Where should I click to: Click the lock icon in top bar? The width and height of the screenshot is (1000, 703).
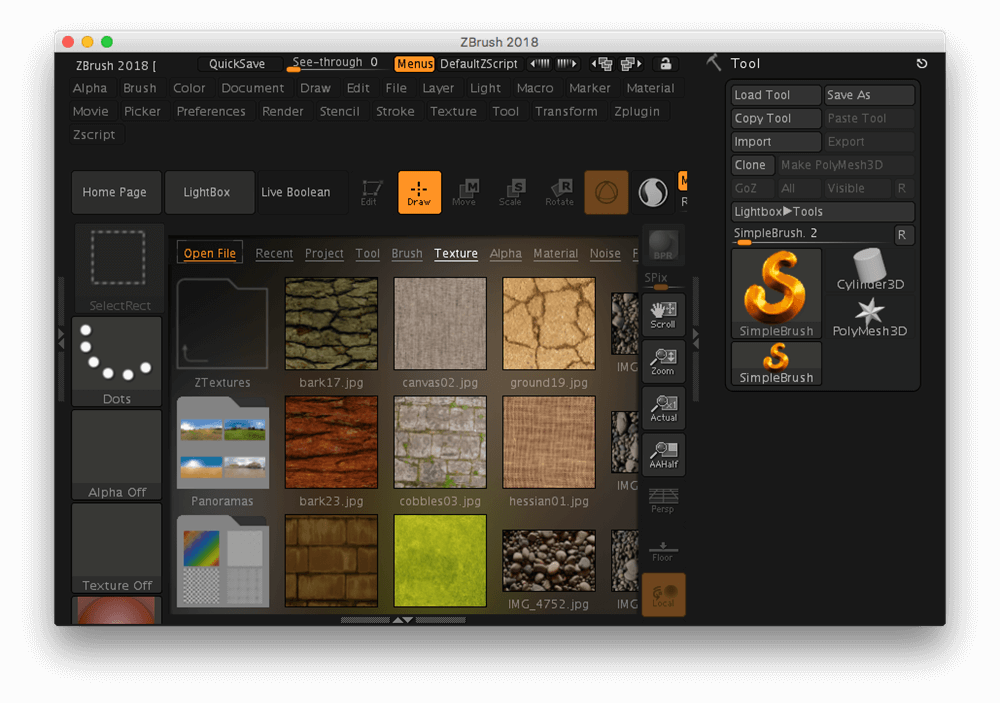pos(665,64)
